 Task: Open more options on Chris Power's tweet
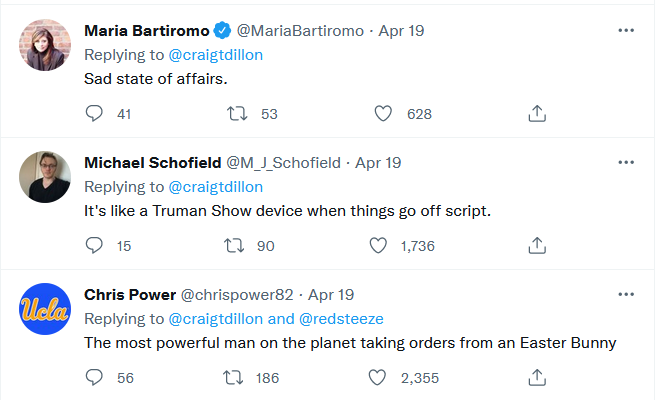626,294
